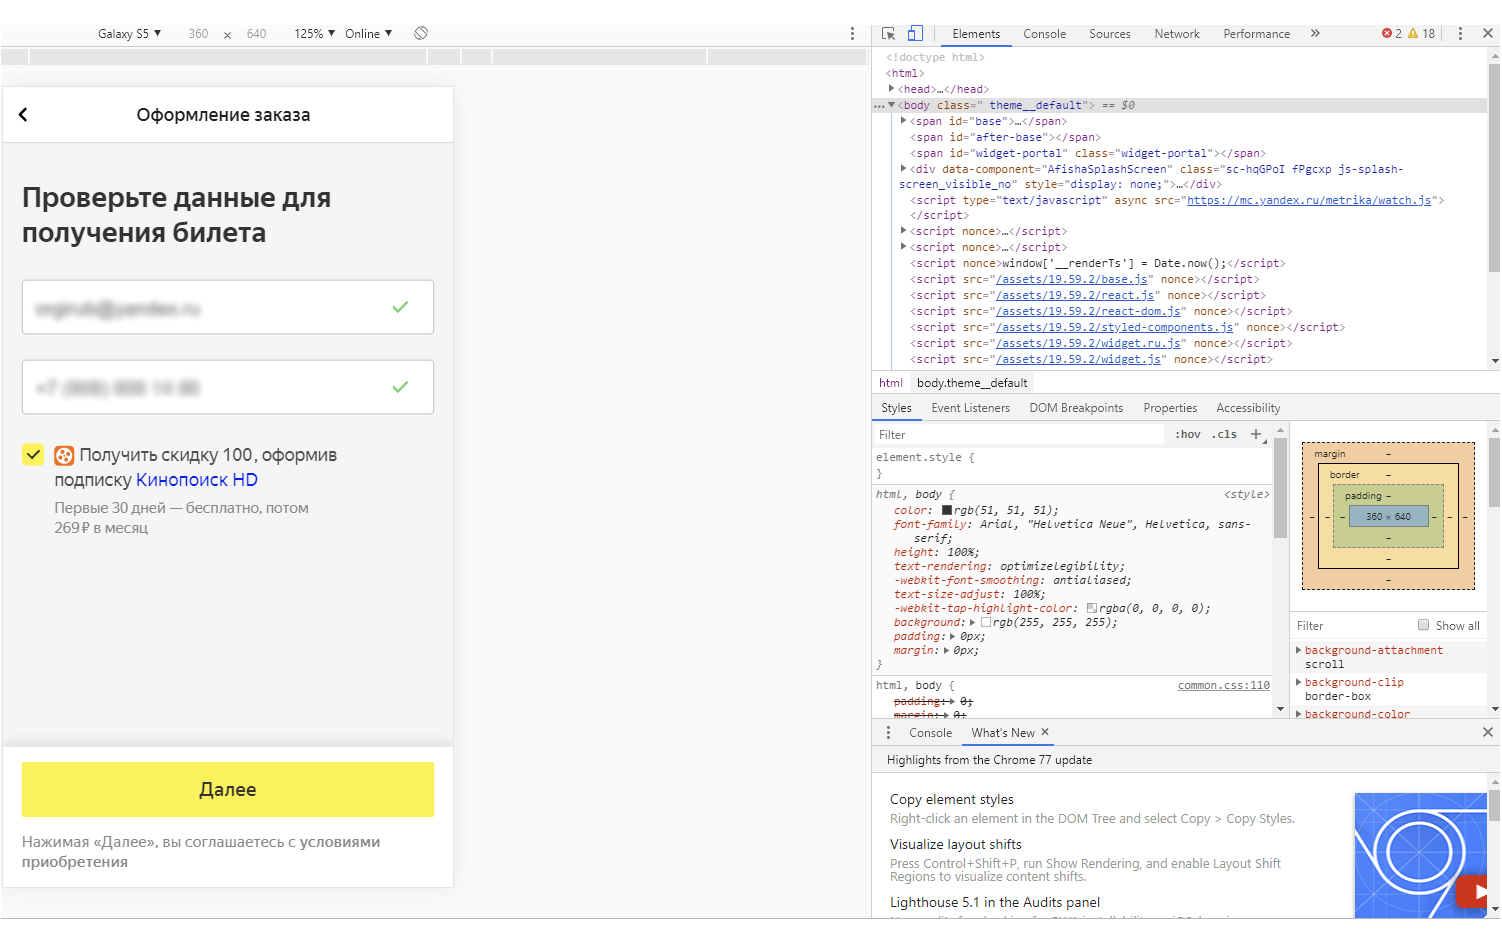Image resolution: width=1502 pixels, height=947 pixels.
Task: Open the Performance tab
Action: point(1256,34)
